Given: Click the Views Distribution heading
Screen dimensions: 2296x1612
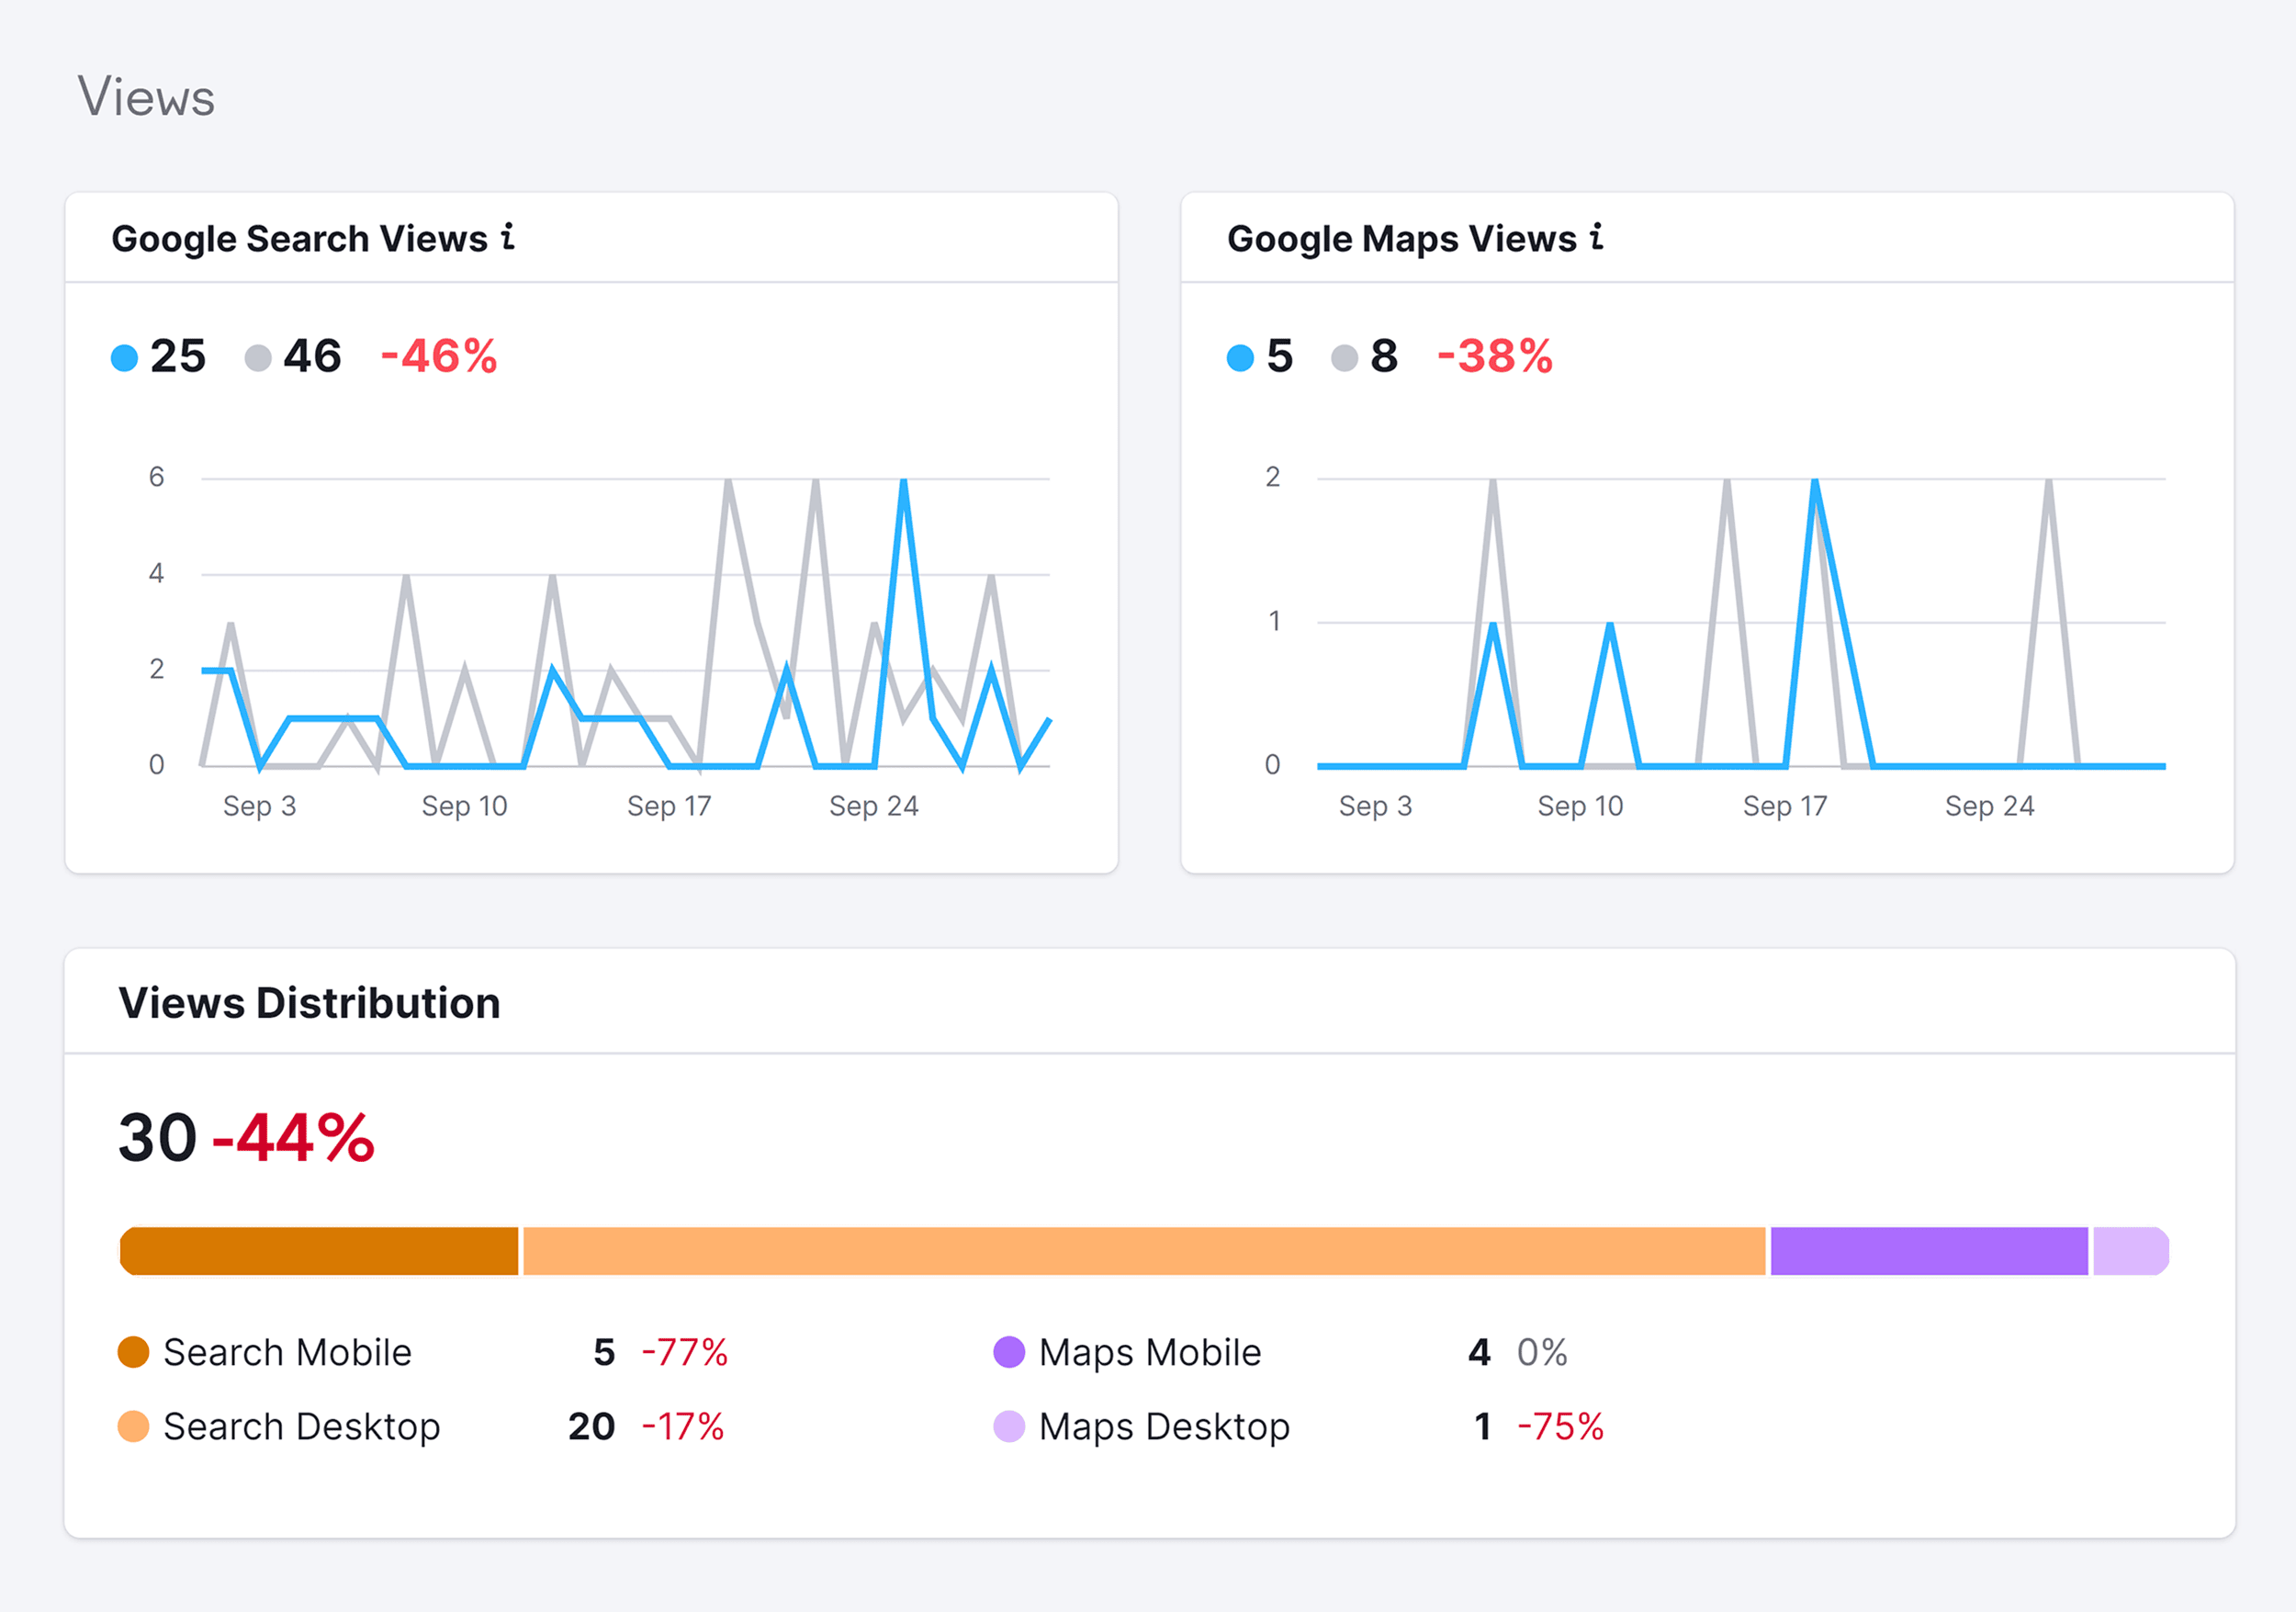Looking at the screenshot, I should coord(309,1003).
